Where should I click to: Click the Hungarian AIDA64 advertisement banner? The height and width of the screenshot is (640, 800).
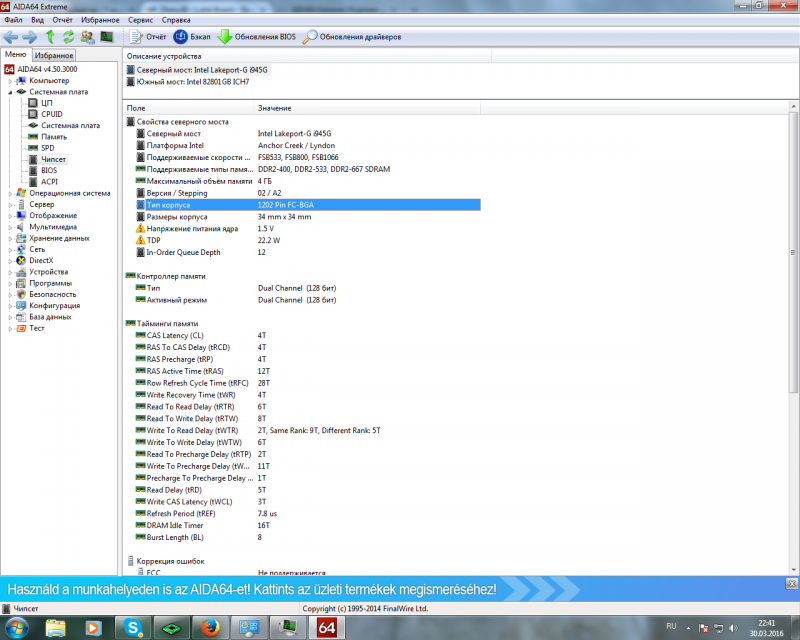pos(400,591)
